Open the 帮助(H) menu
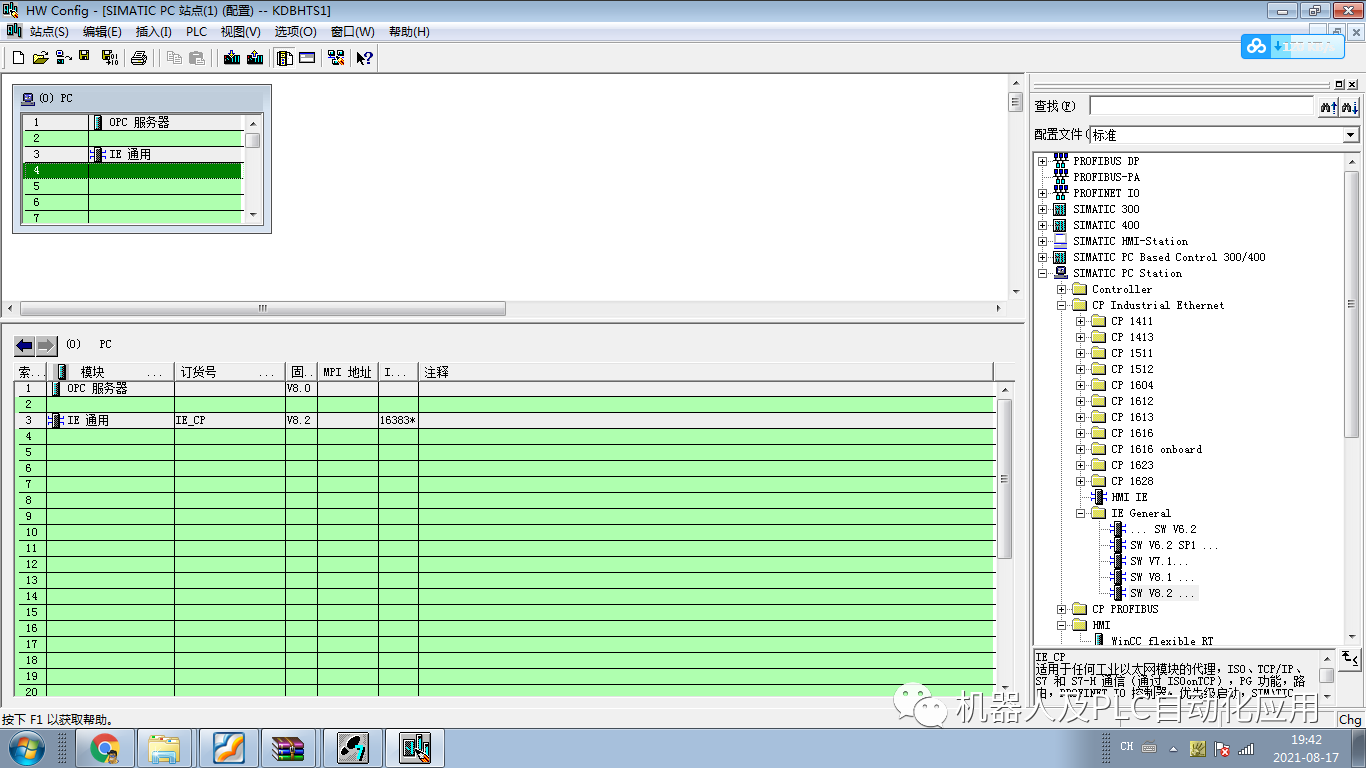The image size is (1366, 768). 409,32
